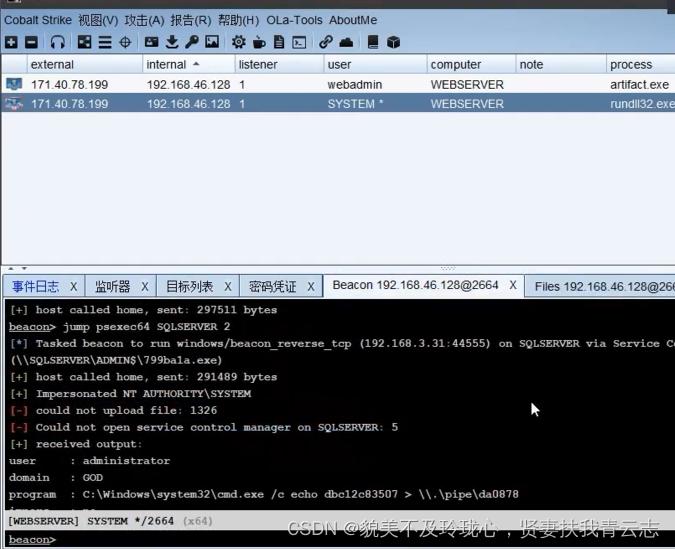This screenshot has width=675, height=549.
Task: Switch to target view crosshair icon
Action: [125, 42]
